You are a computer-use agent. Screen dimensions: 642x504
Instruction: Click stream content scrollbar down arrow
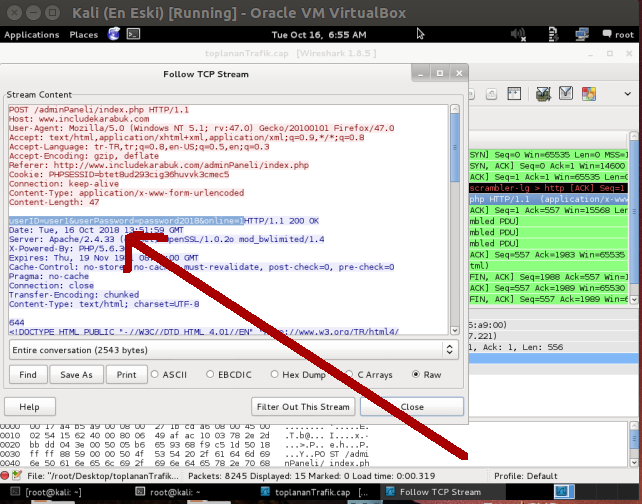coord(454,330)
